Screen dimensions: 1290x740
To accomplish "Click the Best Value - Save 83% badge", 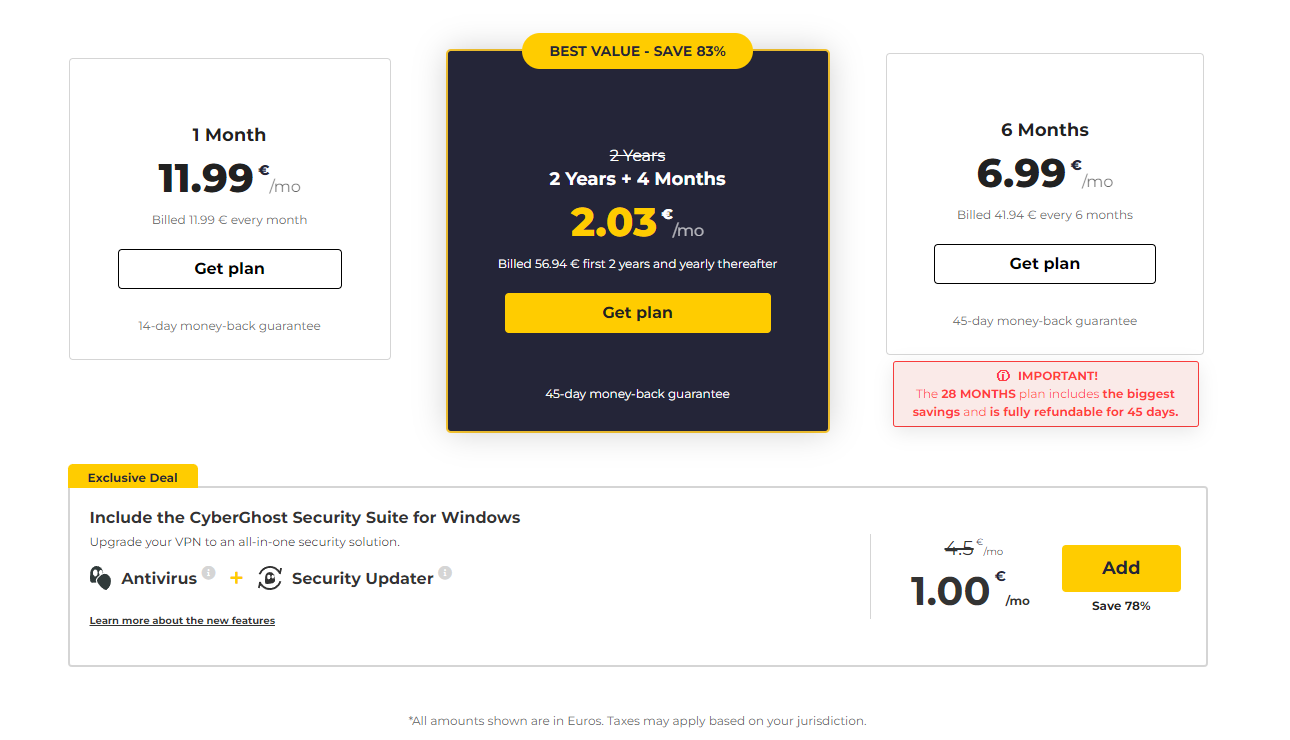I will click(637, 51).
